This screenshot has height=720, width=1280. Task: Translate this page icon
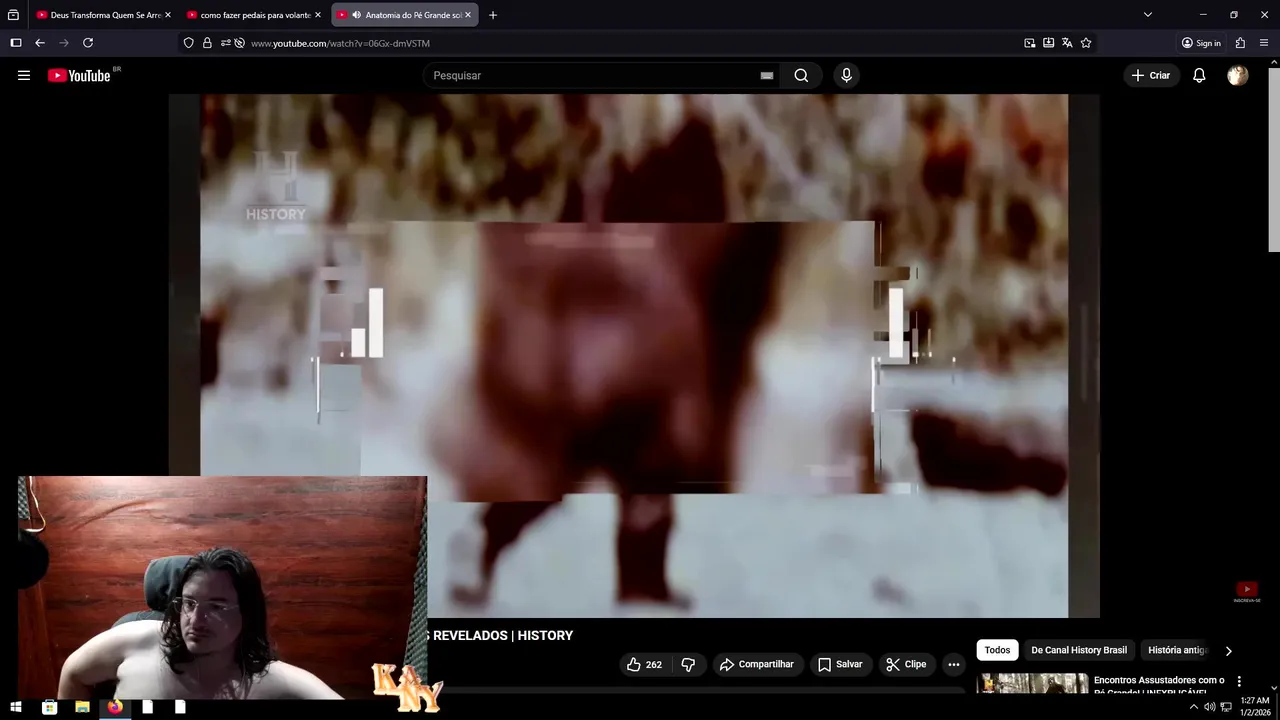(1067, 43)
